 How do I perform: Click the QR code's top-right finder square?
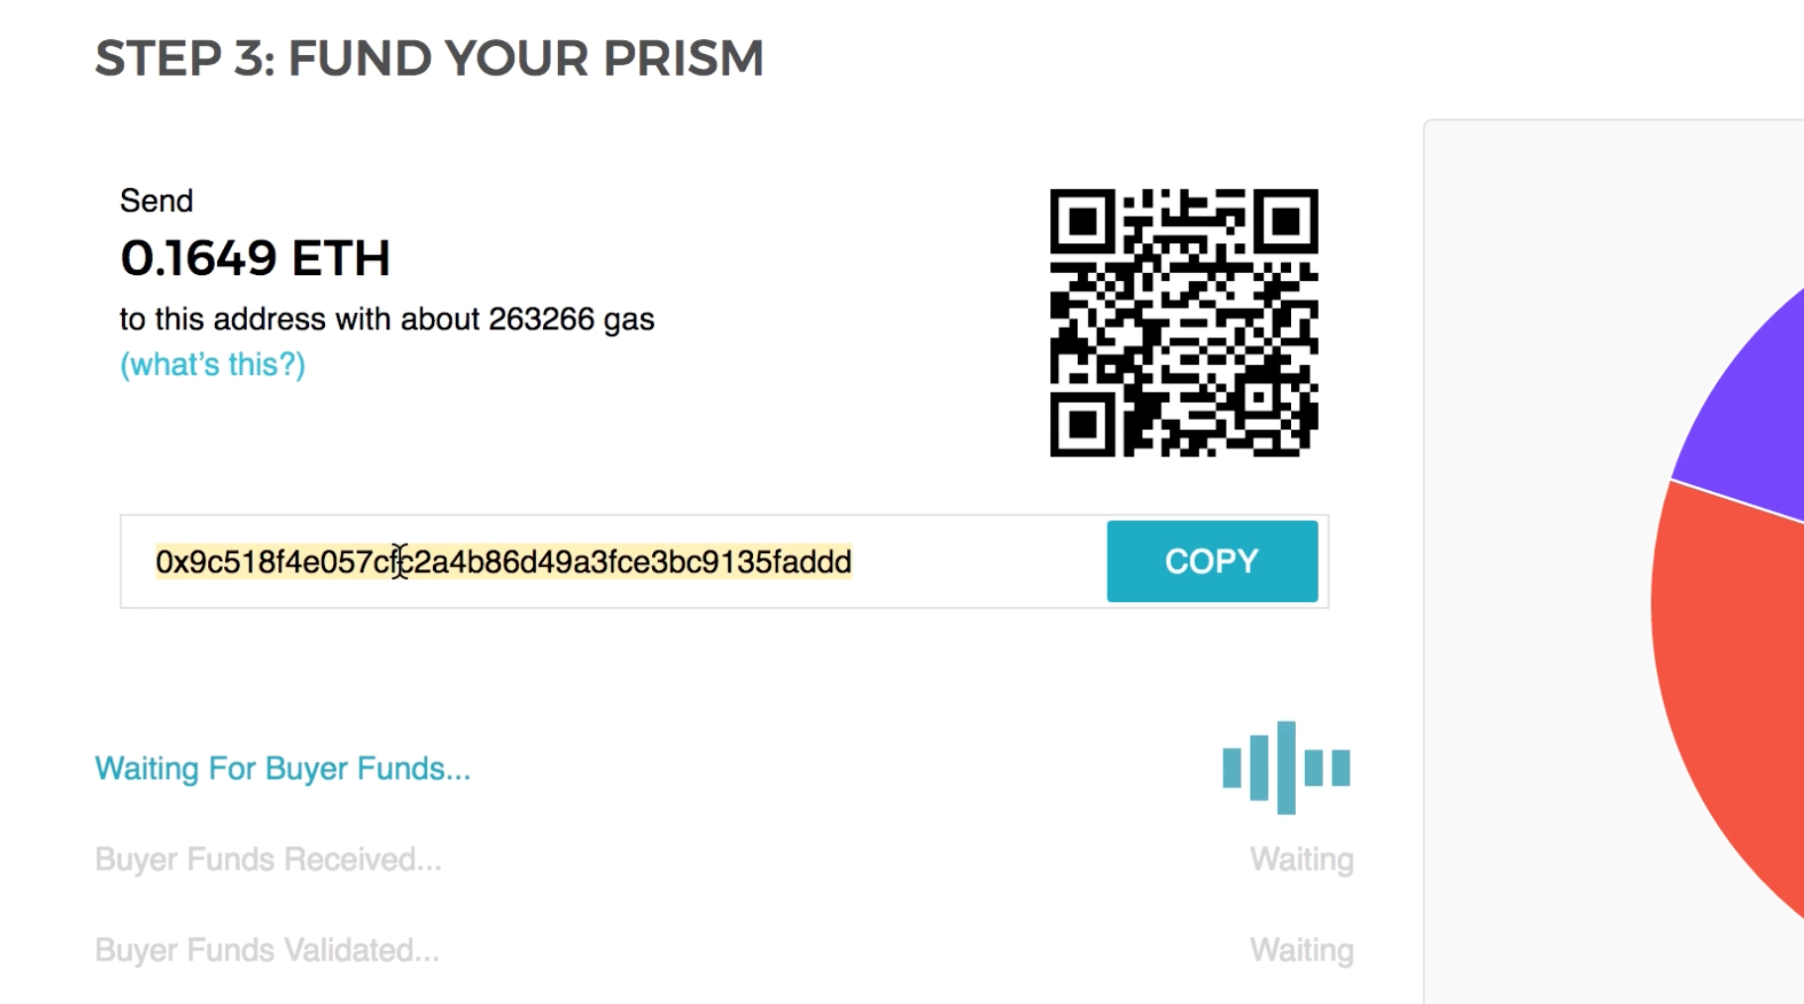pos(1285,221)
